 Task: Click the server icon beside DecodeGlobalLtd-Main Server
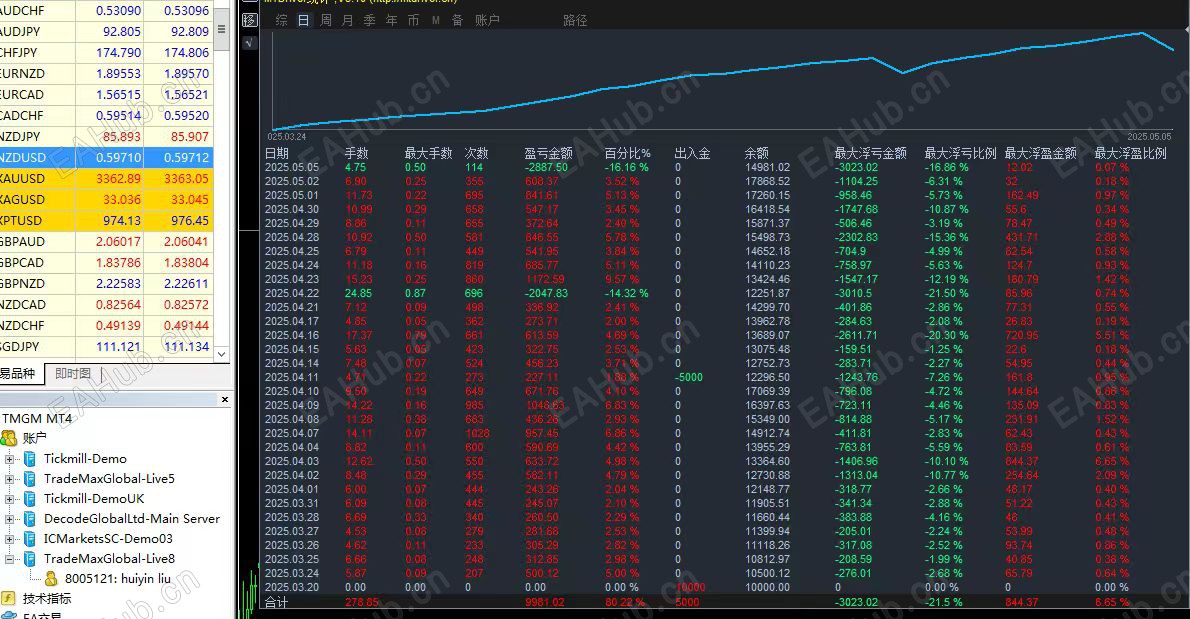click(x=30, y=519)
